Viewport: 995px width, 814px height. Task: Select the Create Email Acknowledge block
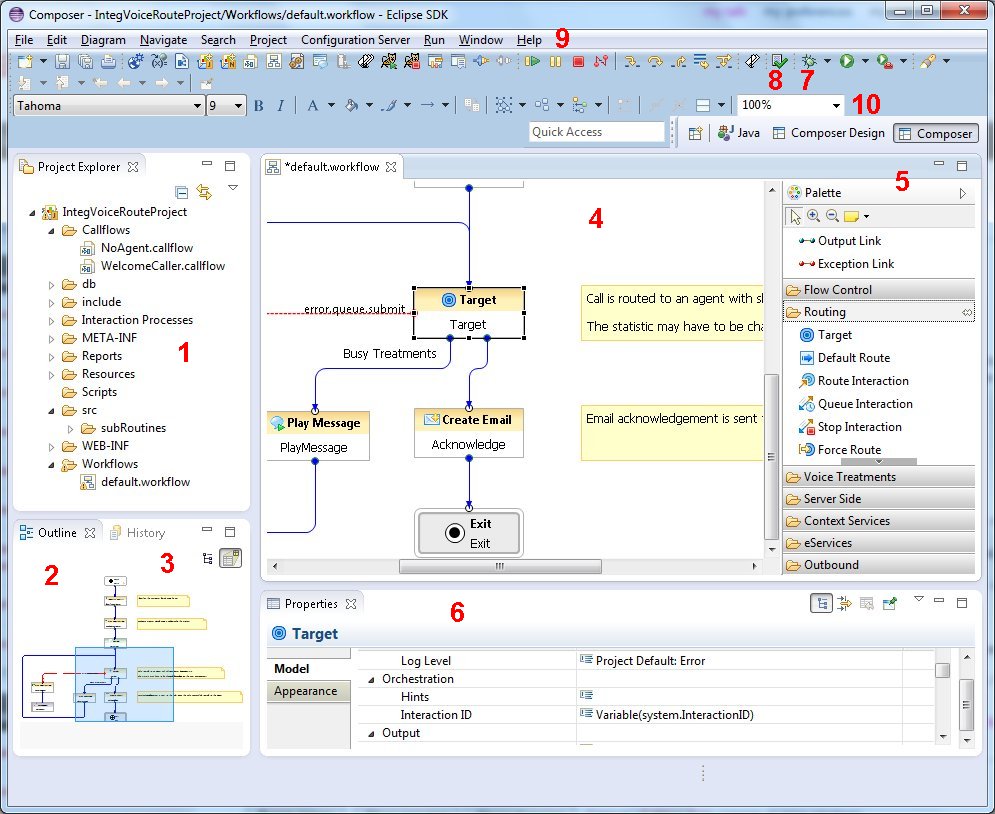(469, 433)
